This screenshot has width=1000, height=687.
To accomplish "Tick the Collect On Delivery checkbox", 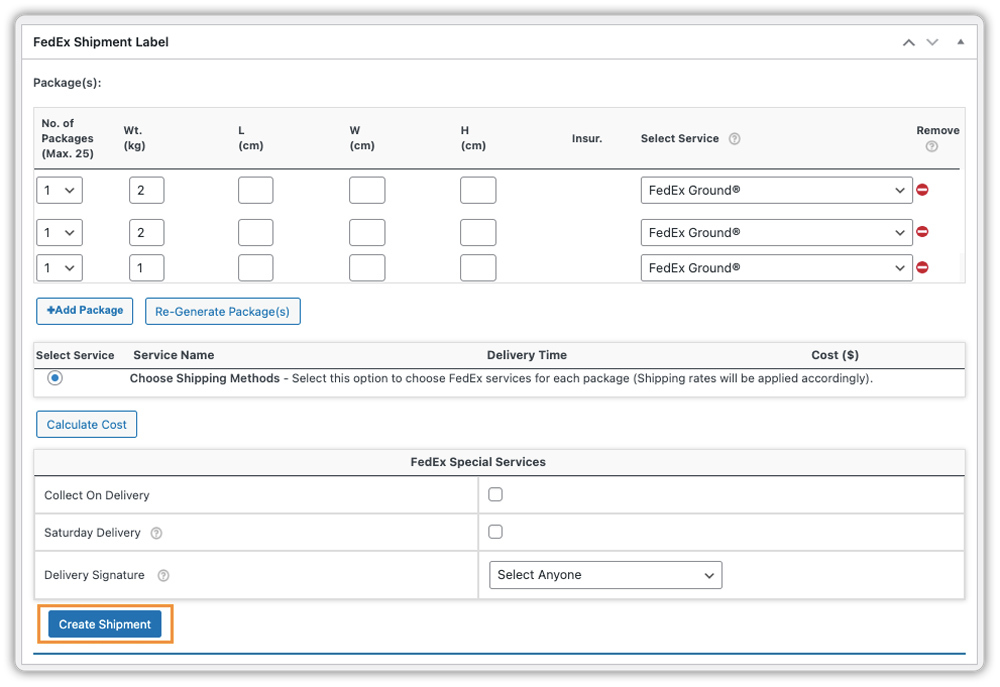I will coord(496,494).
